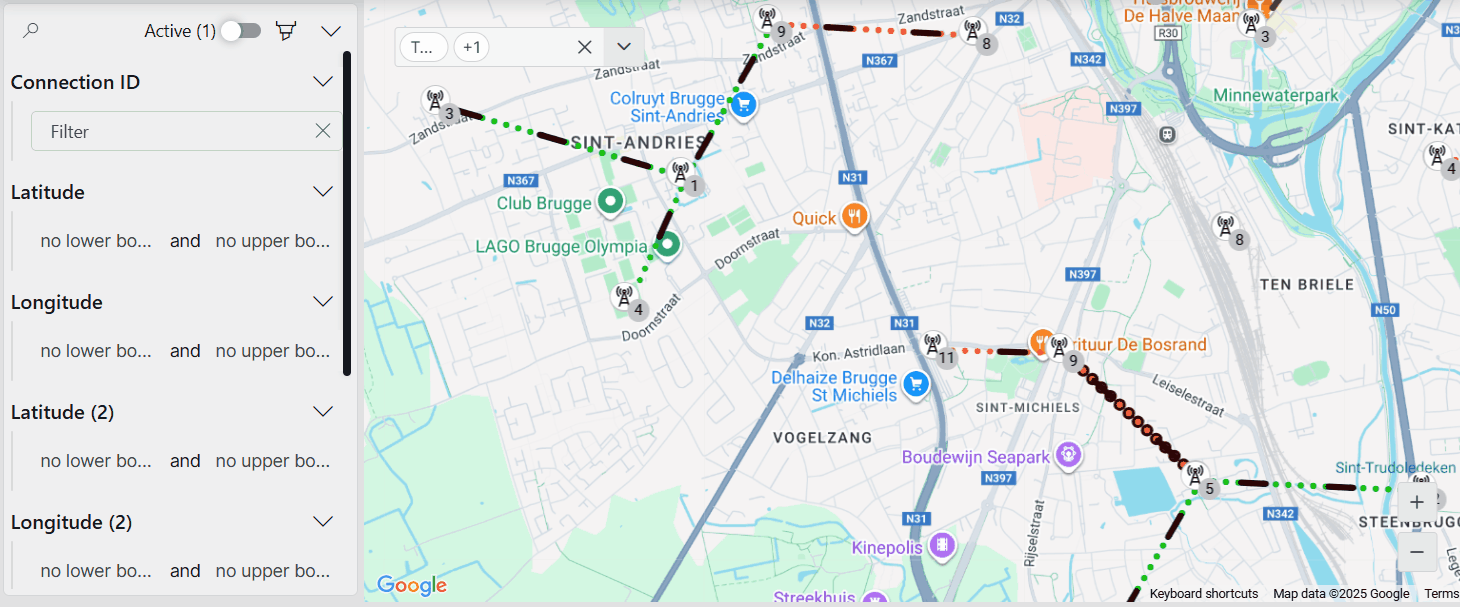The width and height of the screenshot is (1460, 607).
Task: Click the +1 layer tag
Action: (472, 47)
